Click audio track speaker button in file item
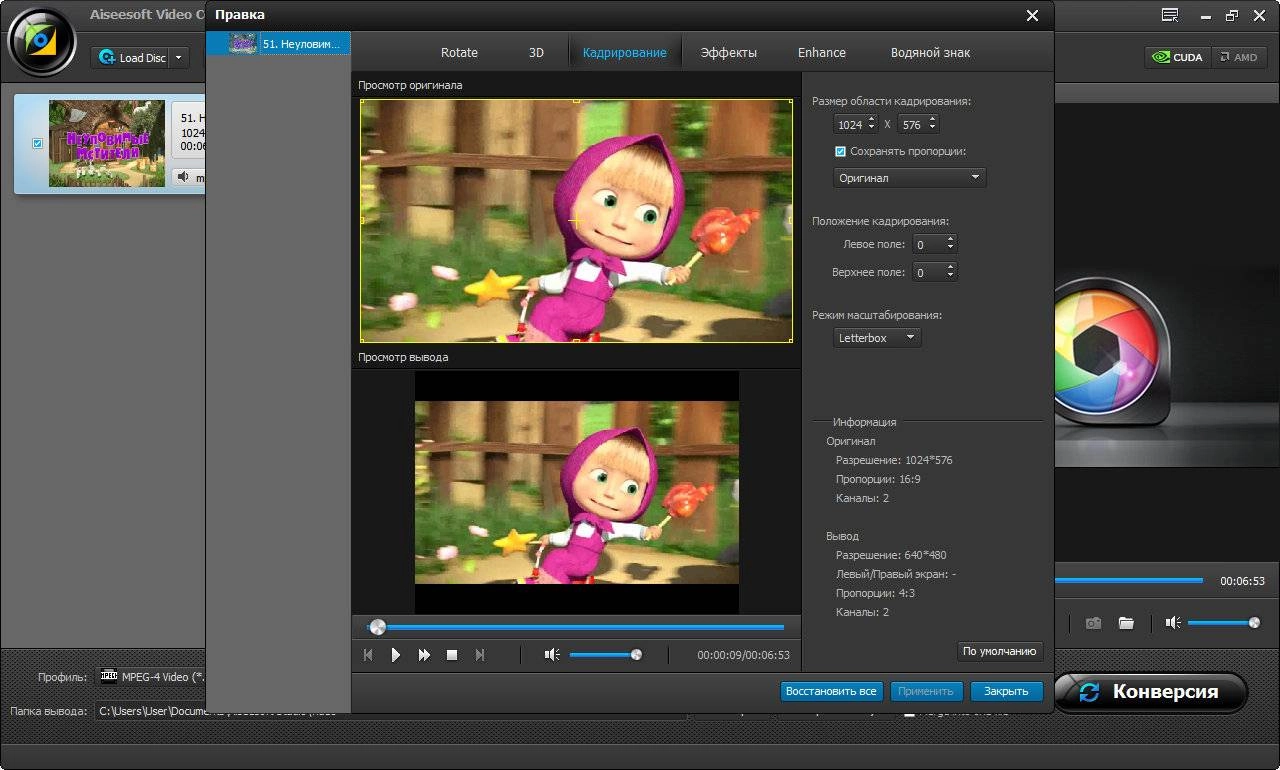Screen dimensions: 1280x770 184,177
